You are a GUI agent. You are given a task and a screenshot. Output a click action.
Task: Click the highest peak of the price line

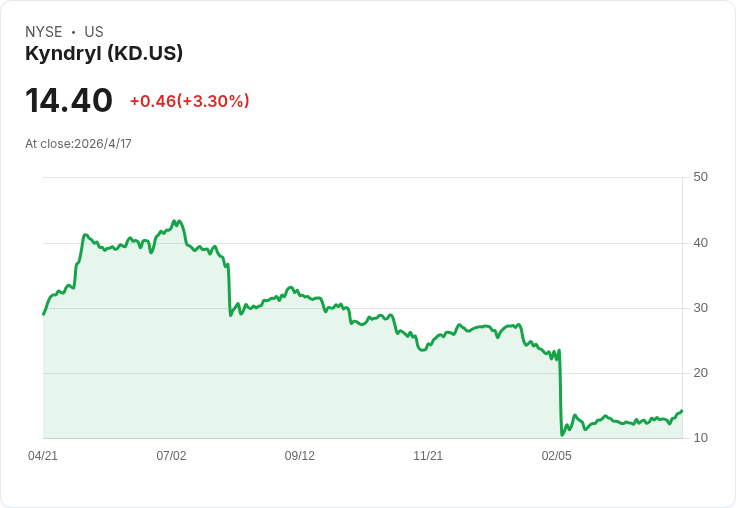[x=174, y=221]
